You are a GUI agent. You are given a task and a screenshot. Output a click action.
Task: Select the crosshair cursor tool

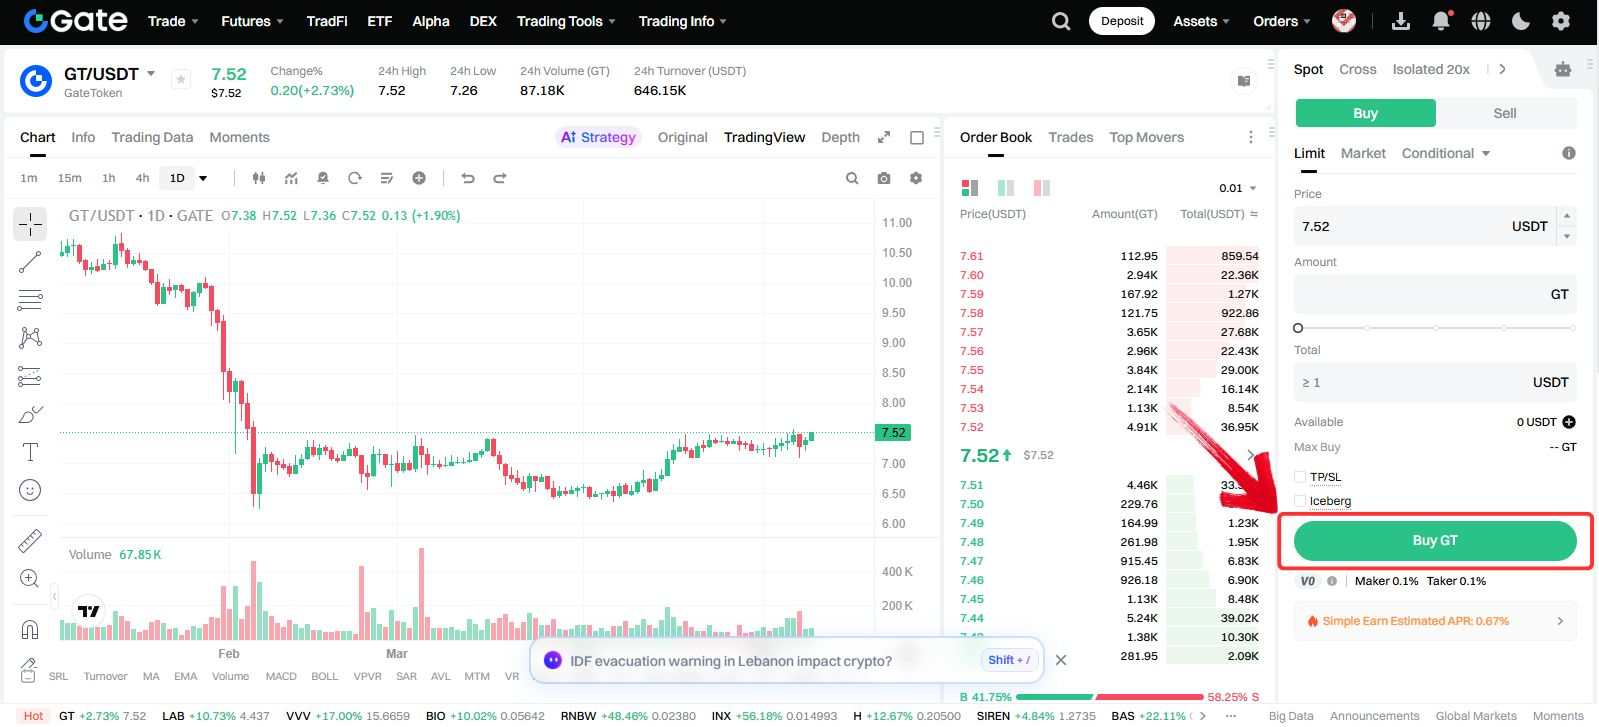[30, 224]
